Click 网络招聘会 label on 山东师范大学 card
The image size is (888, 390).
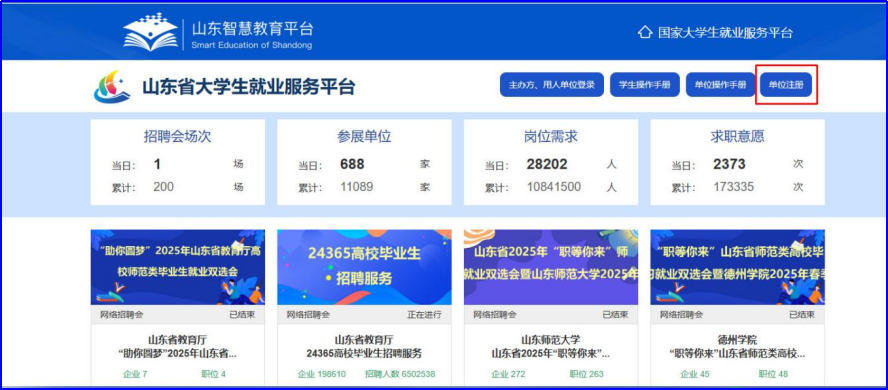(495, 315)
